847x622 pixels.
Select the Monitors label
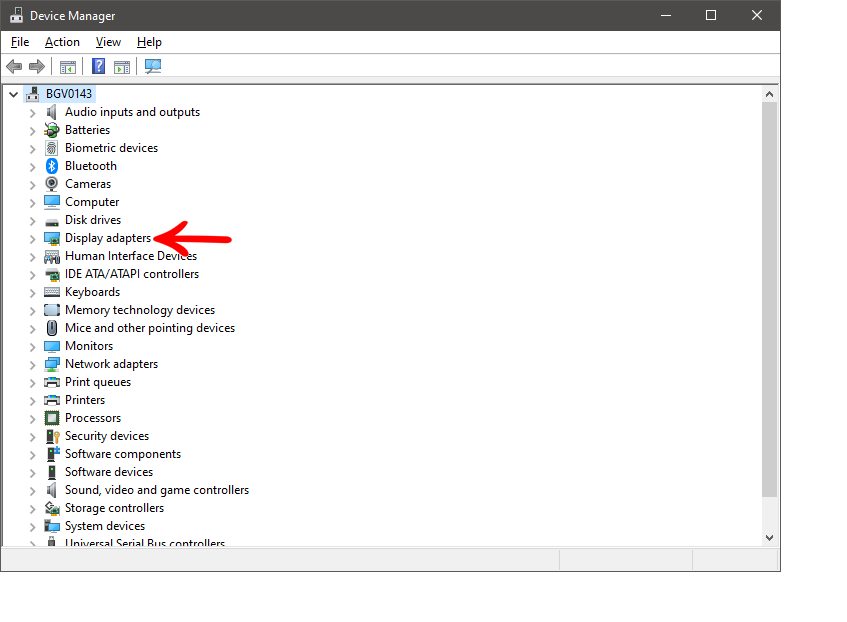click(x=89, y=346)
